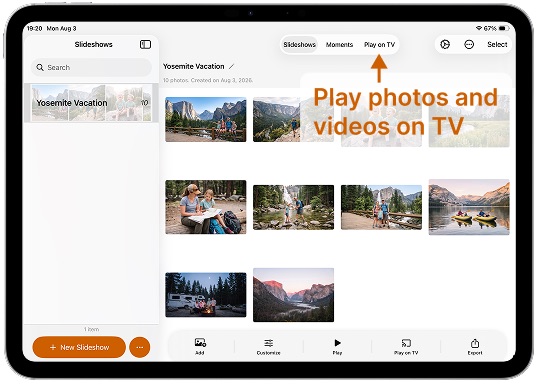Open the RV campfire night photo
The image size is (539, 384).
pyautogui.click(x=206, y=295)
